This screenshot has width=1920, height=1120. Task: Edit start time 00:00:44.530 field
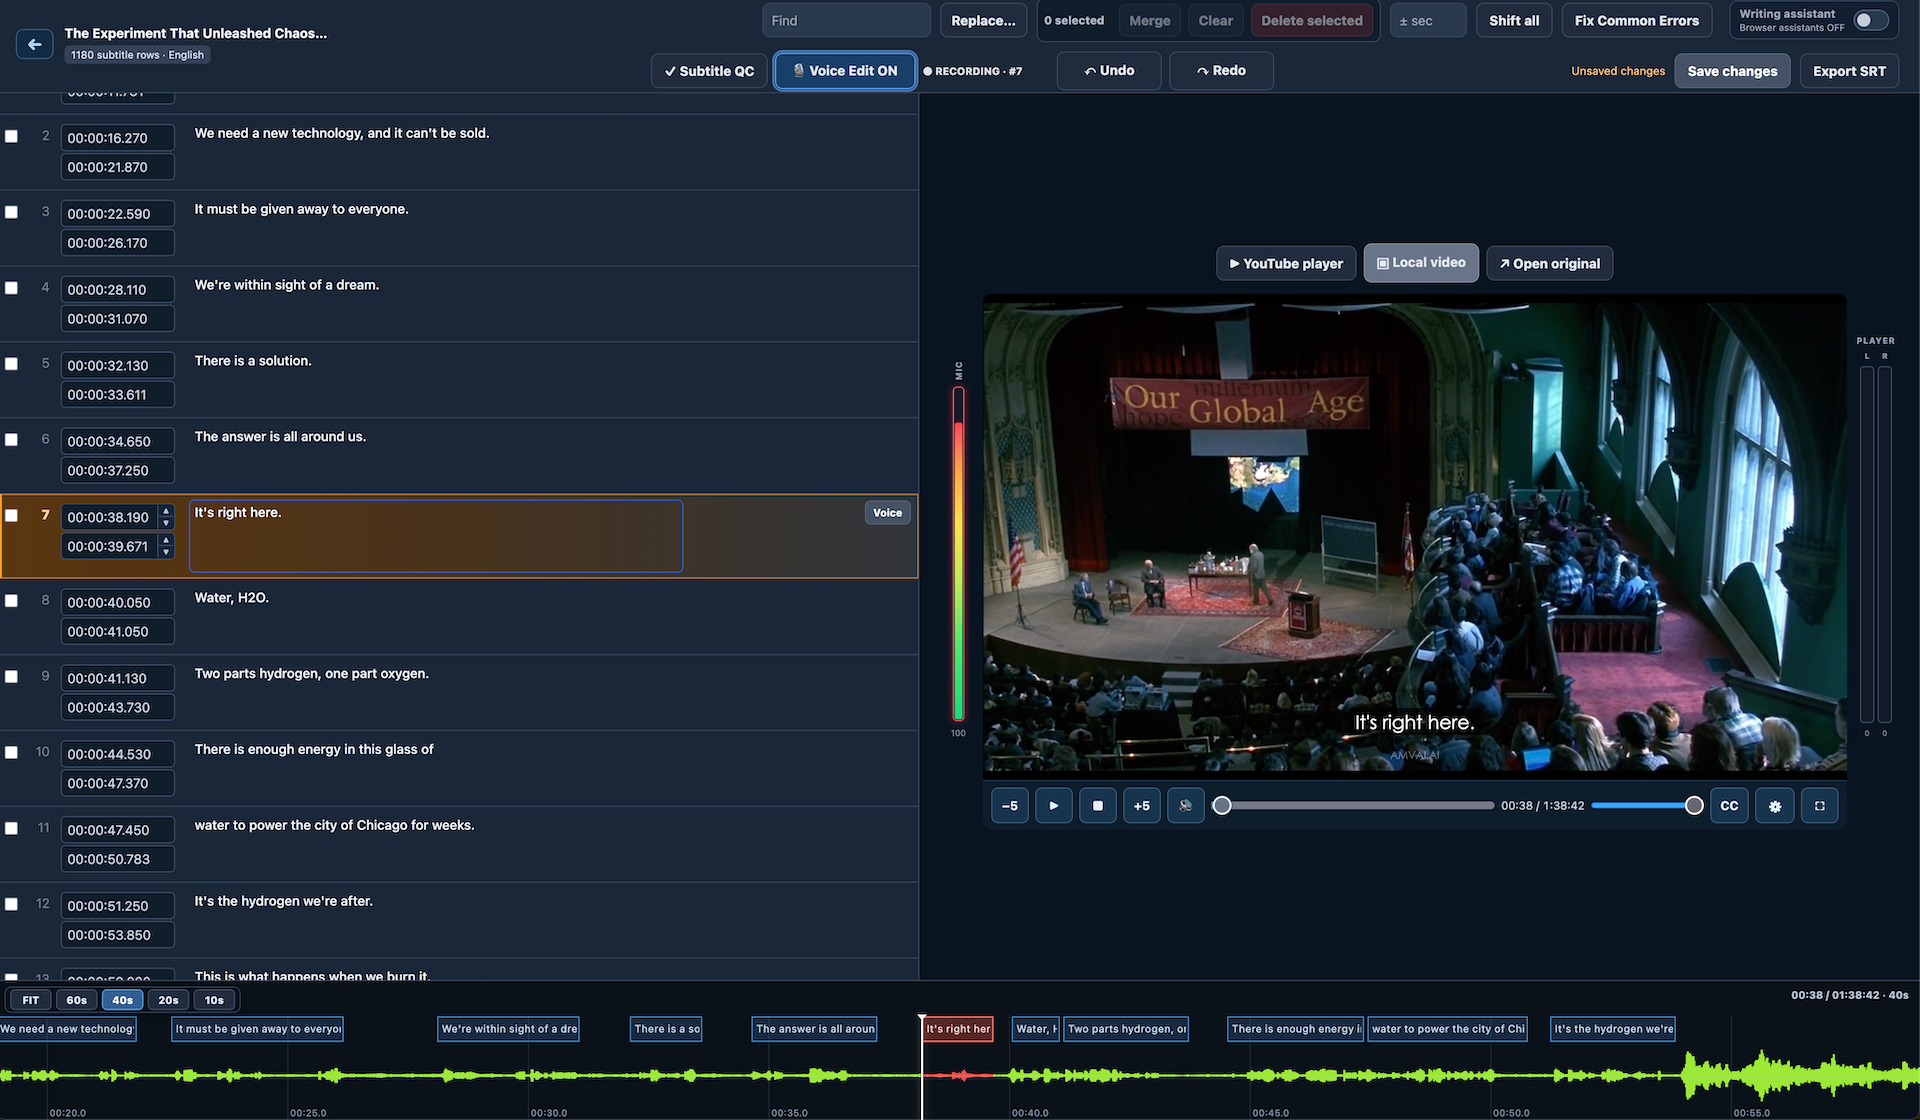coord(117,754)
